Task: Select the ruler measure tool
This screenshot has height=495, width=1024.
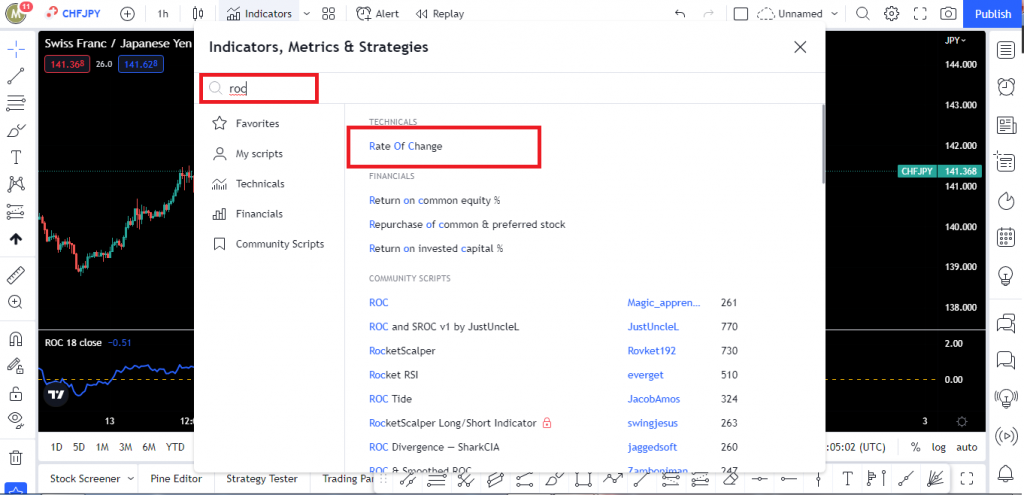Action: pyautogui.click(x=16, y=275)
